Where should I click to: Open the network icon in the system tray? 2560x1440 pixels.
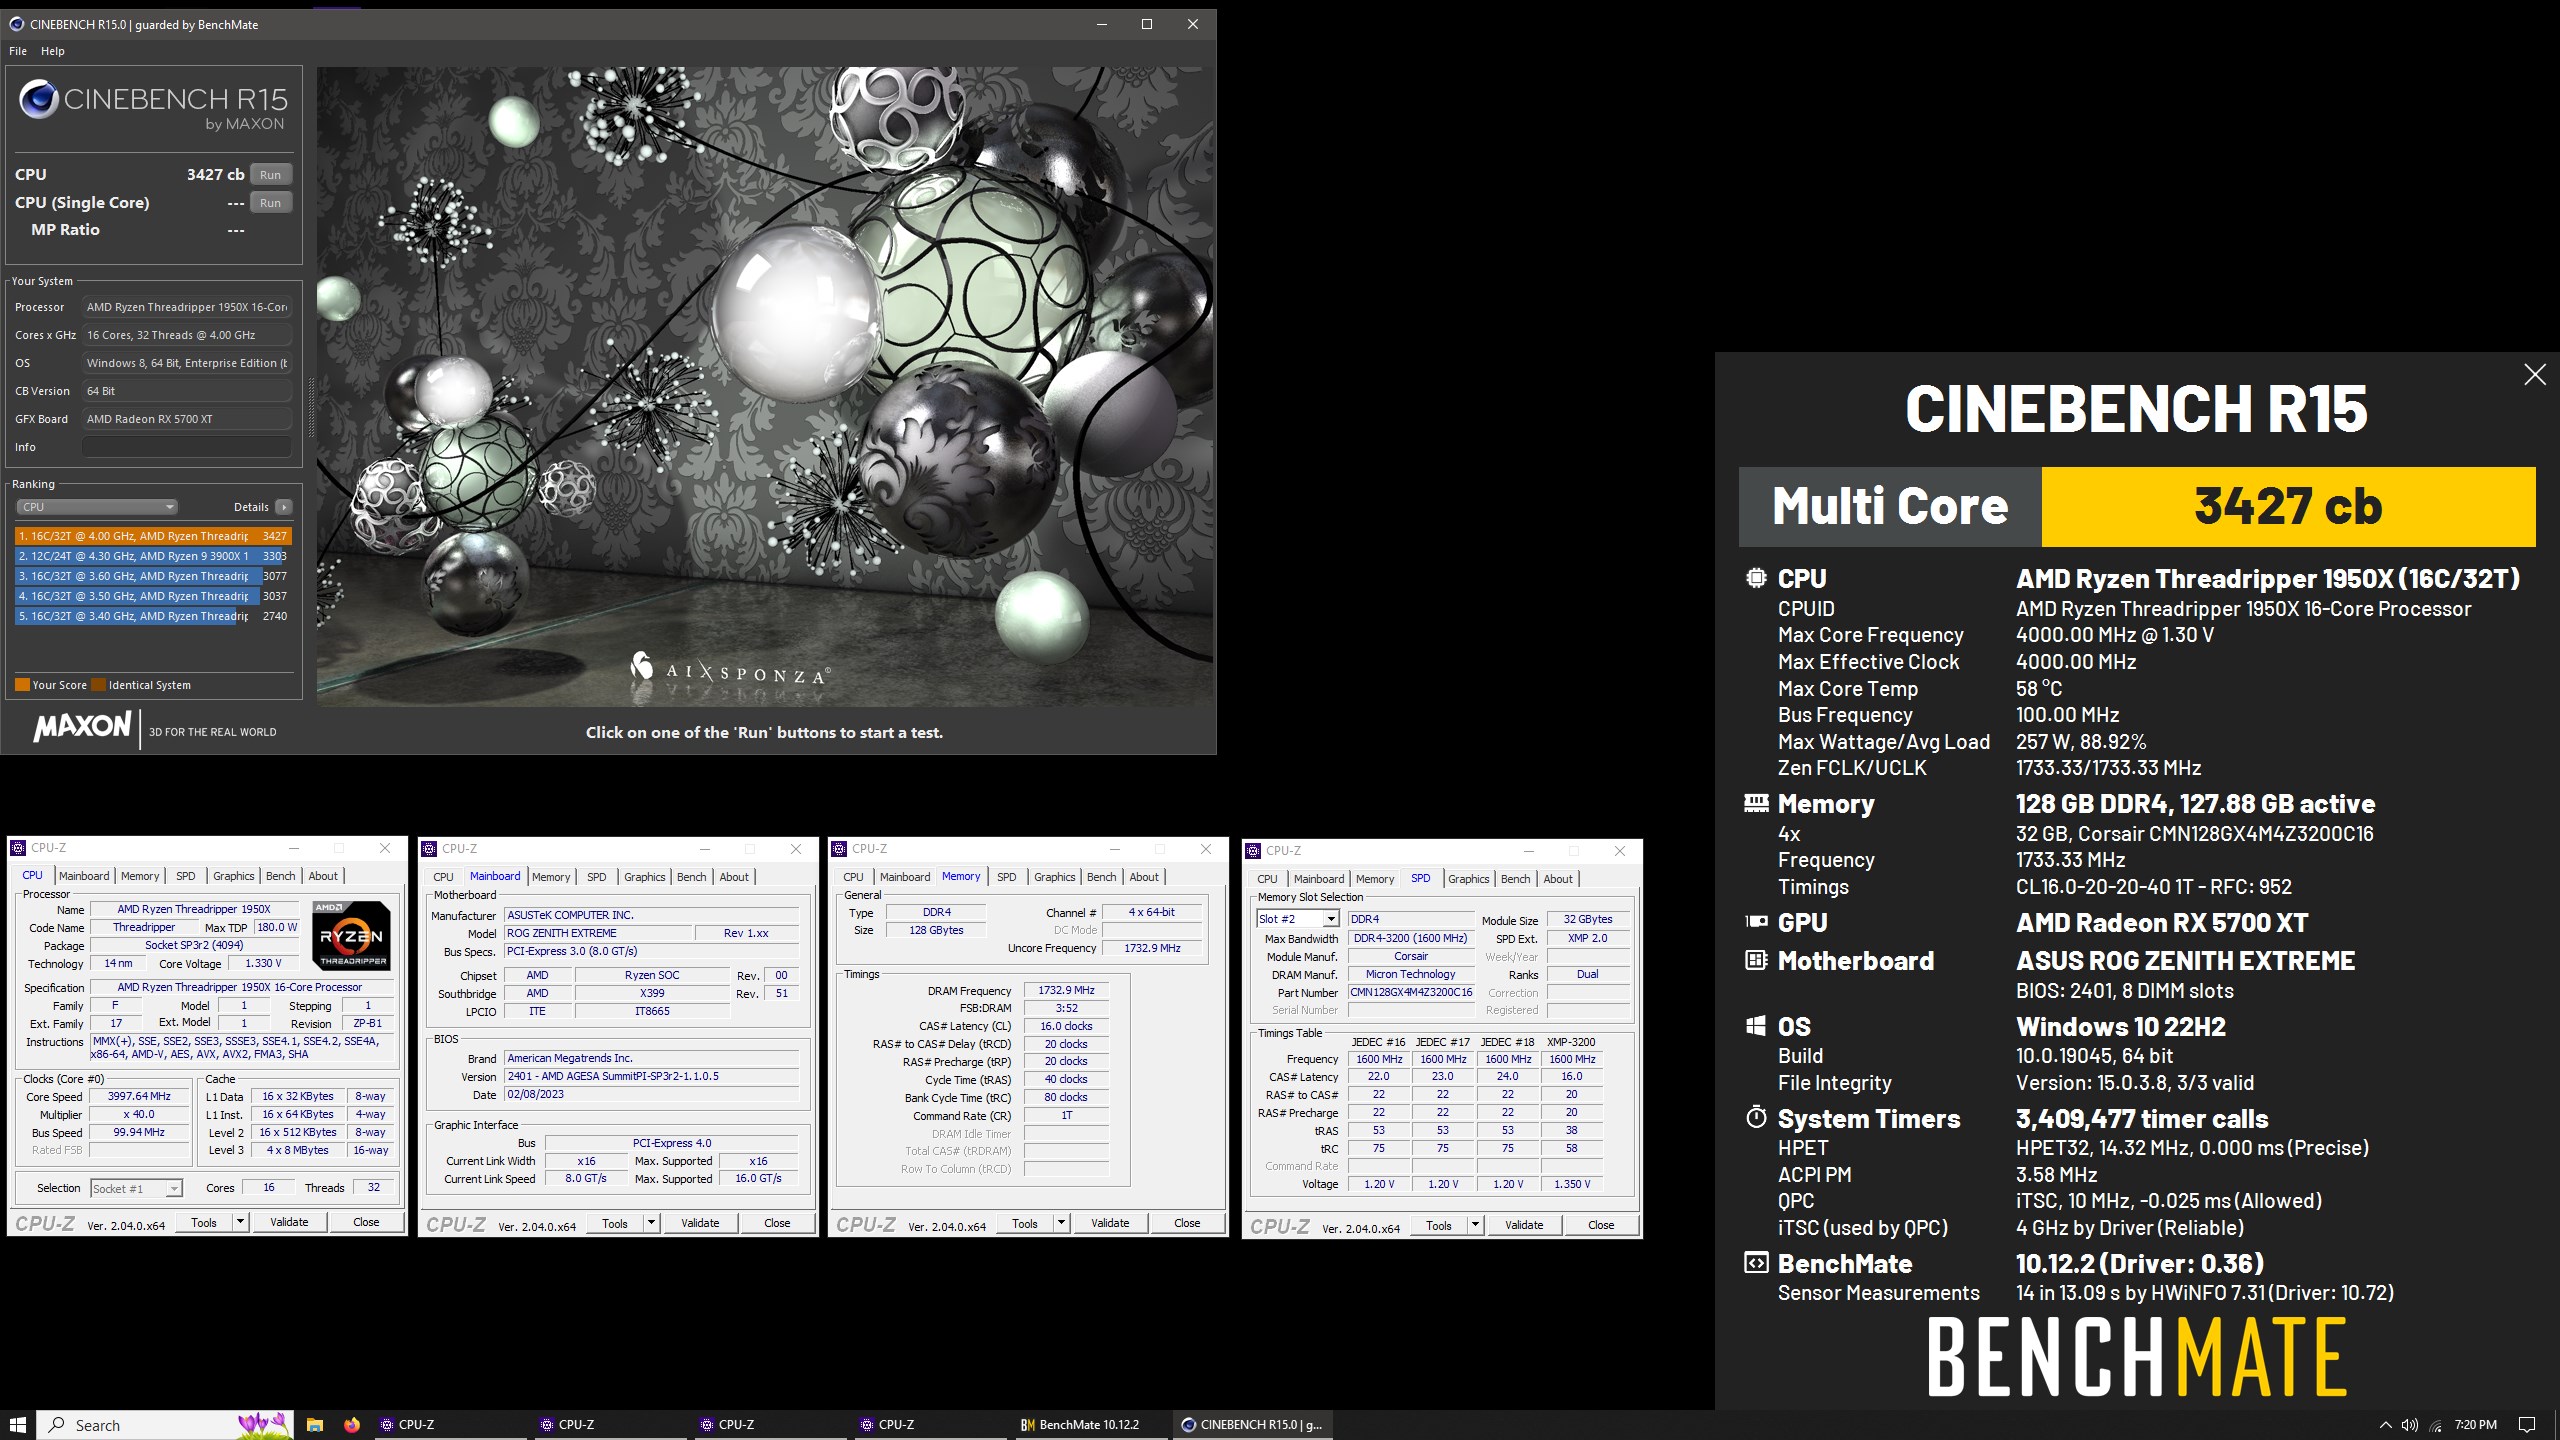2436,1425
